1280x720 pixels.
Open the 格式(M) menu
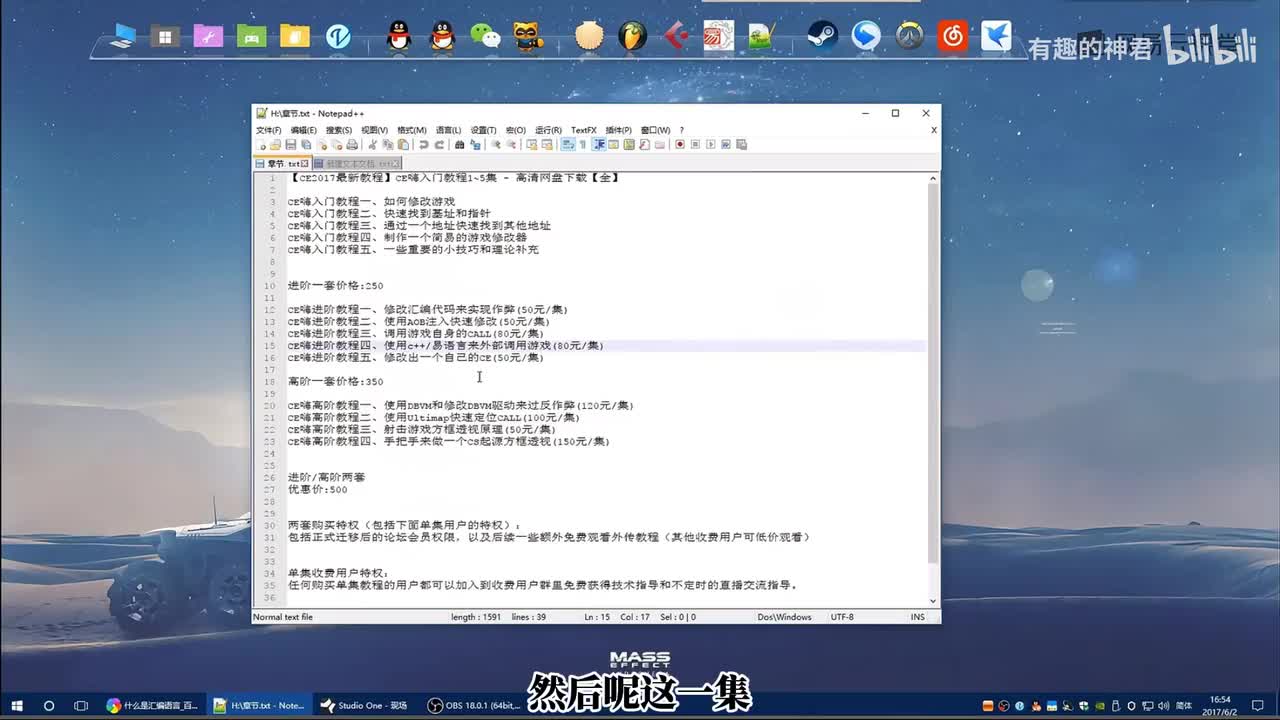(412, 130)
